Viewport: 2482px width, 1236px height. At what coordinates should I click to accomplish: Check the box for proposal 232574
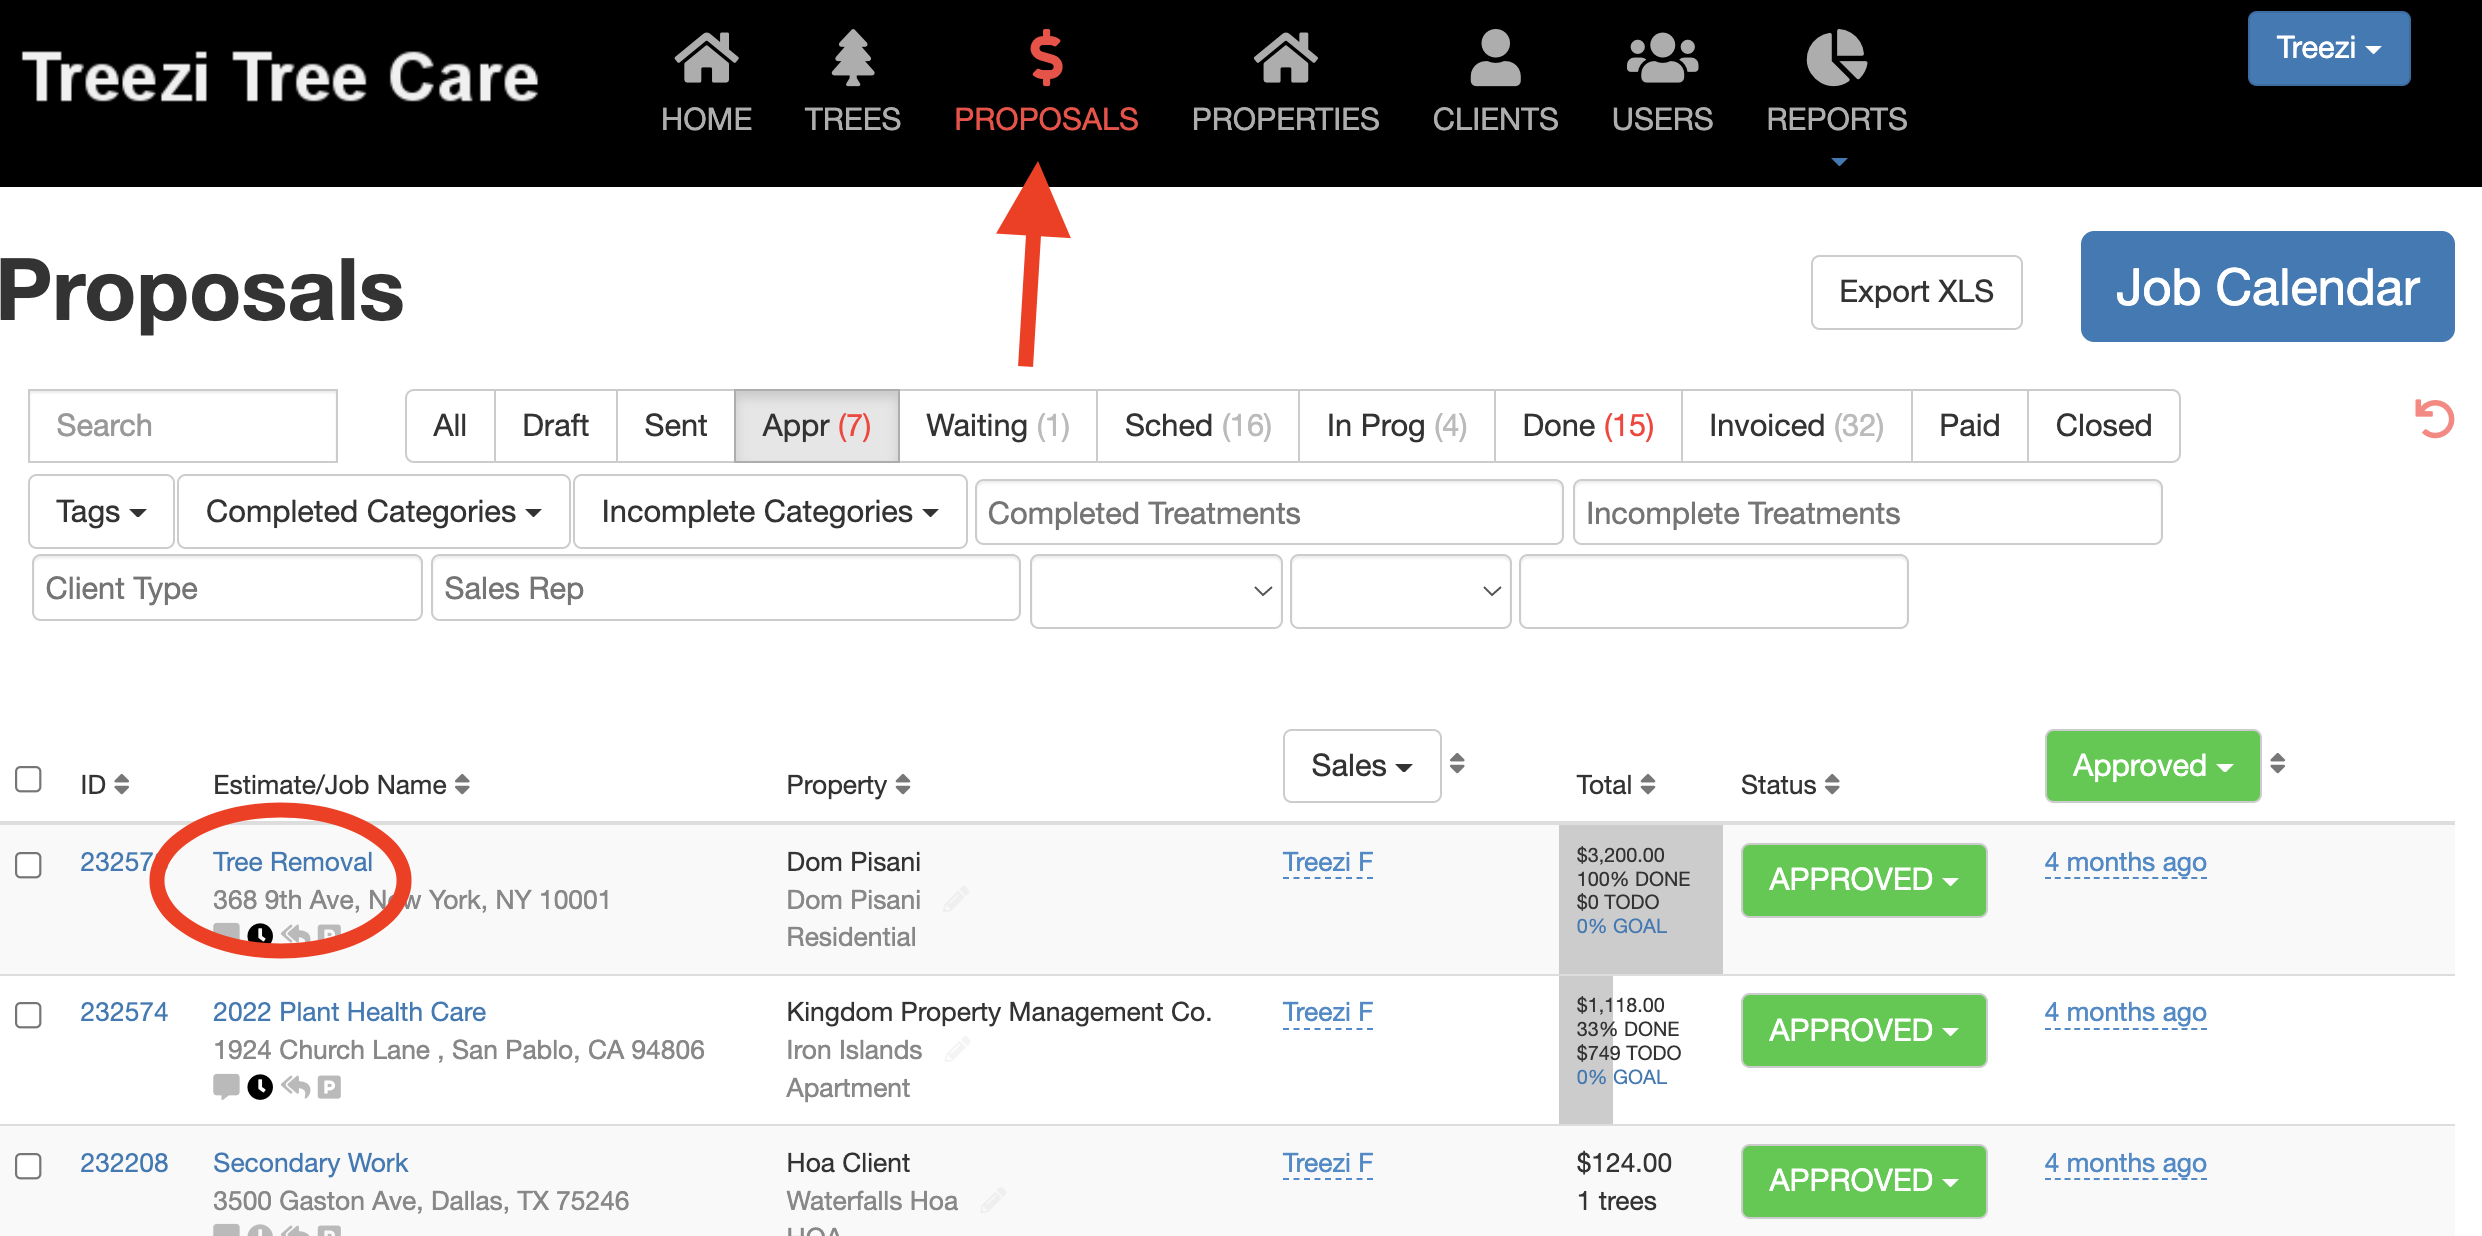click(x=28, y=1015)
